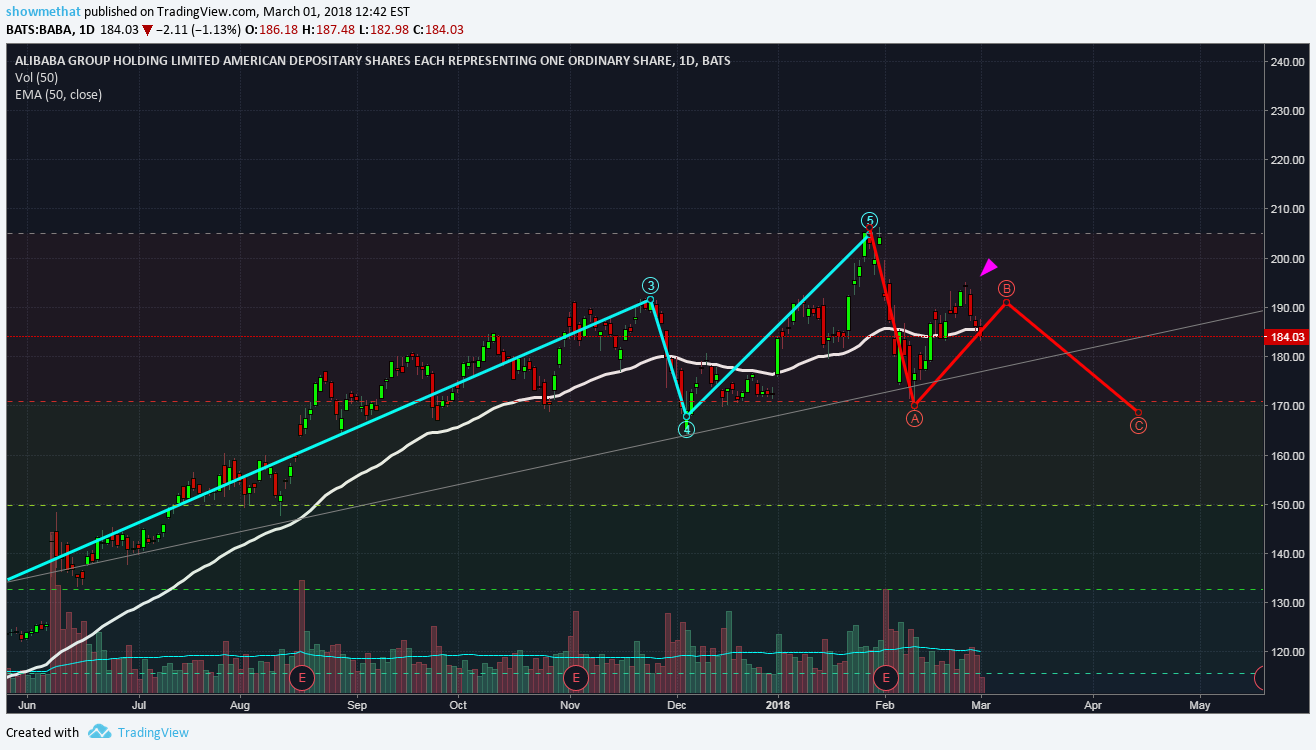Click the February earnings E marker
Screen dimensions: 1316x750
(886, 678)
